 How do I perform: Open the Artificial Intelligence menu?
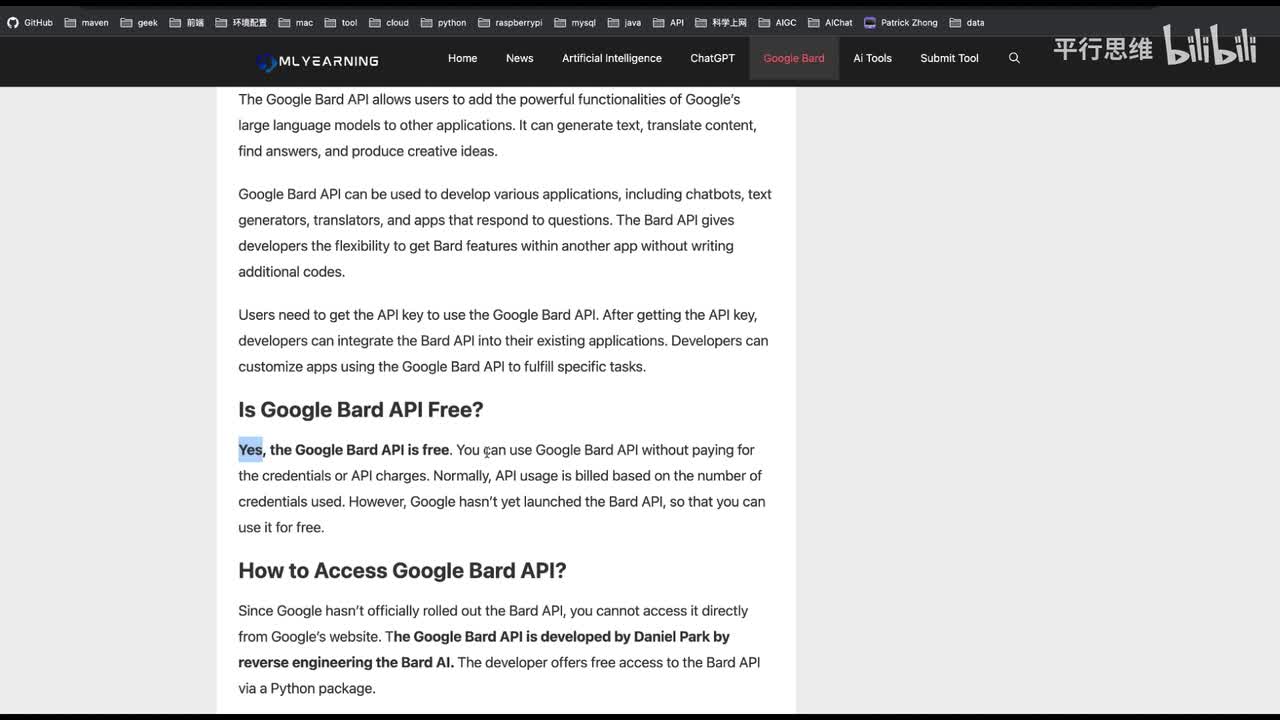tap(611, 58)
